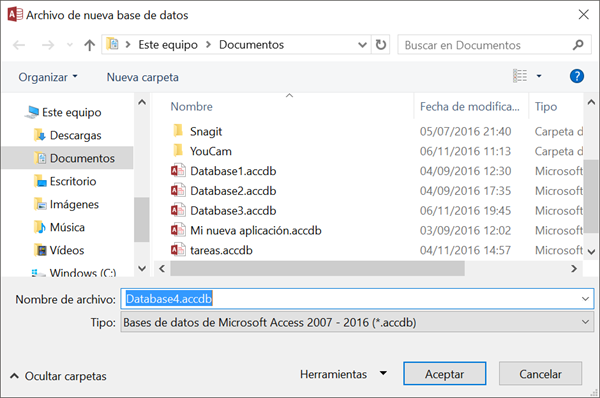Click the Cancelar button
600x398 pixels.
point(540,374)
